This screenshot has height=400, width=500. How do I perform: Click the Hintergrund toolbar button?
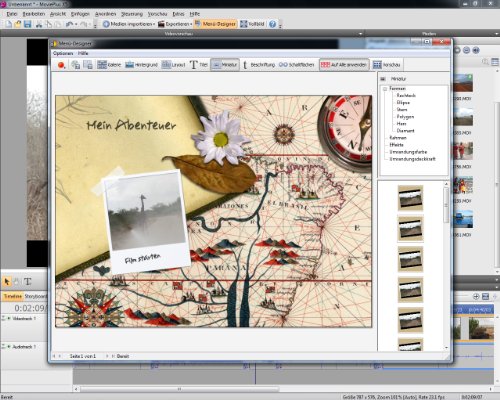tap(141, 65)
